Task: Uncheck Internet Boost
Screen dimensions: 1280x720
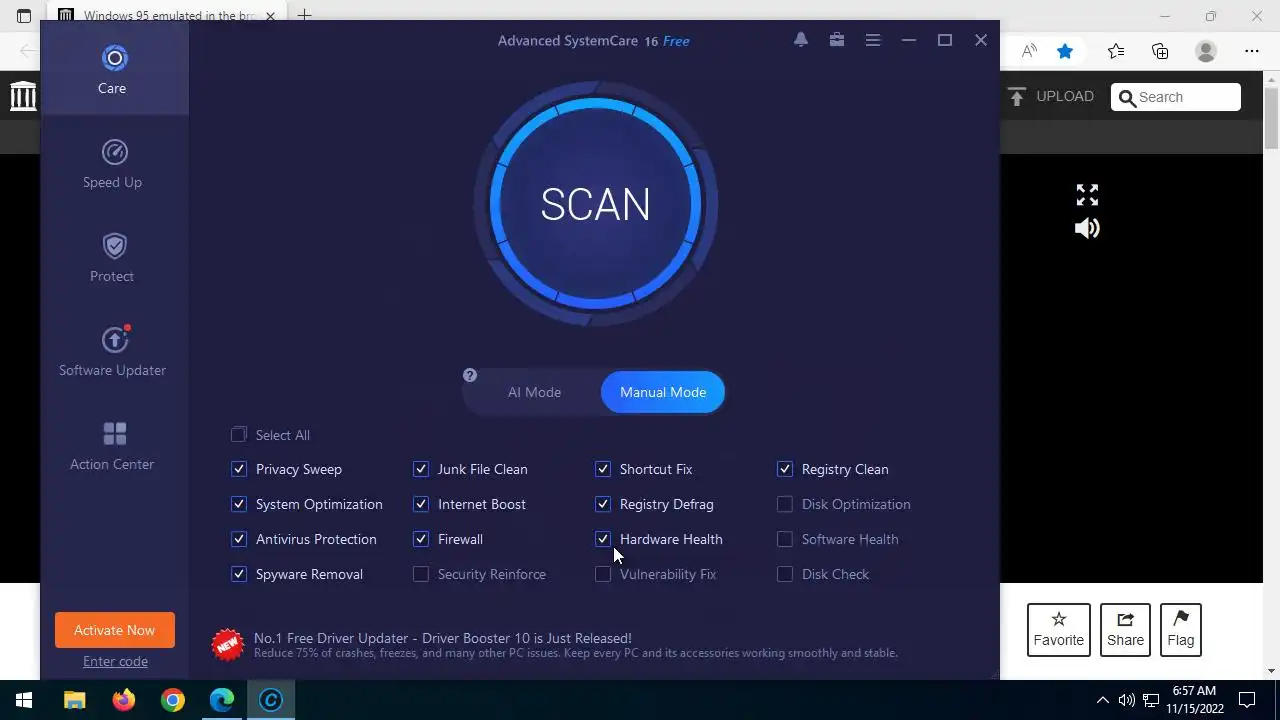Action: click(x=421, y=504)
